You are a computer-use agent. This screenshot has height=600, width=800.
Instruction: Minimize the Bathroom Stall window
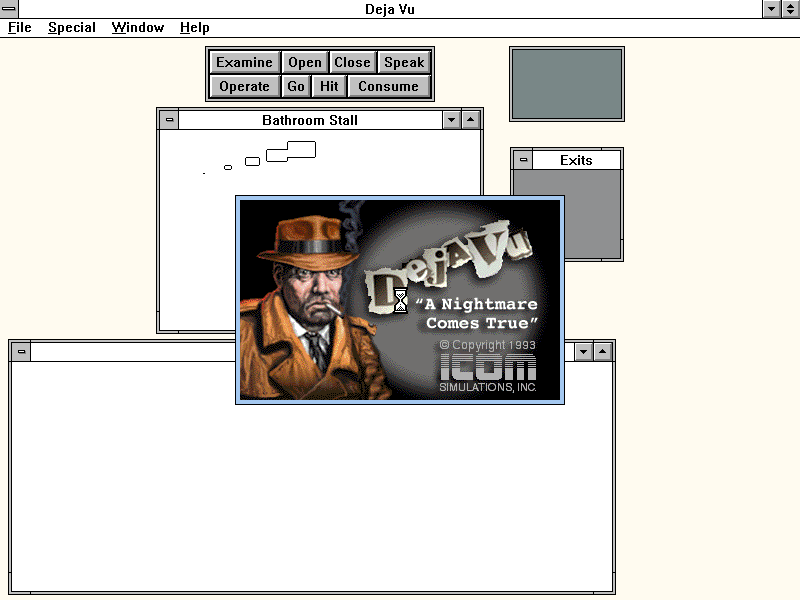pos(451,120)
